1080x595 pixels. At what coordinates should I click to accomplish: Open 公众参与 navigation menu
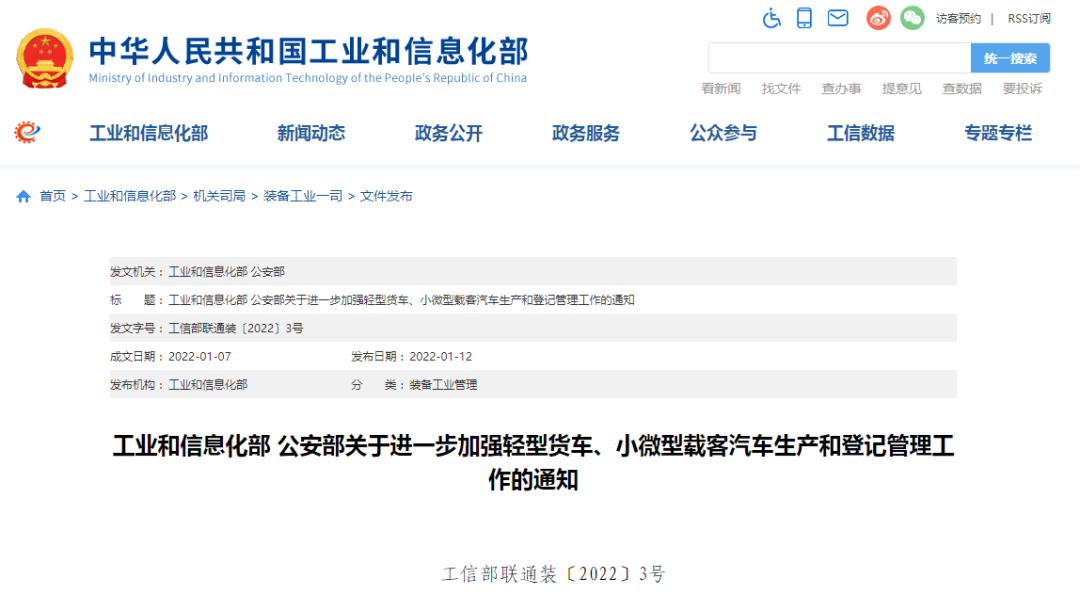click(x=723, y=133)
